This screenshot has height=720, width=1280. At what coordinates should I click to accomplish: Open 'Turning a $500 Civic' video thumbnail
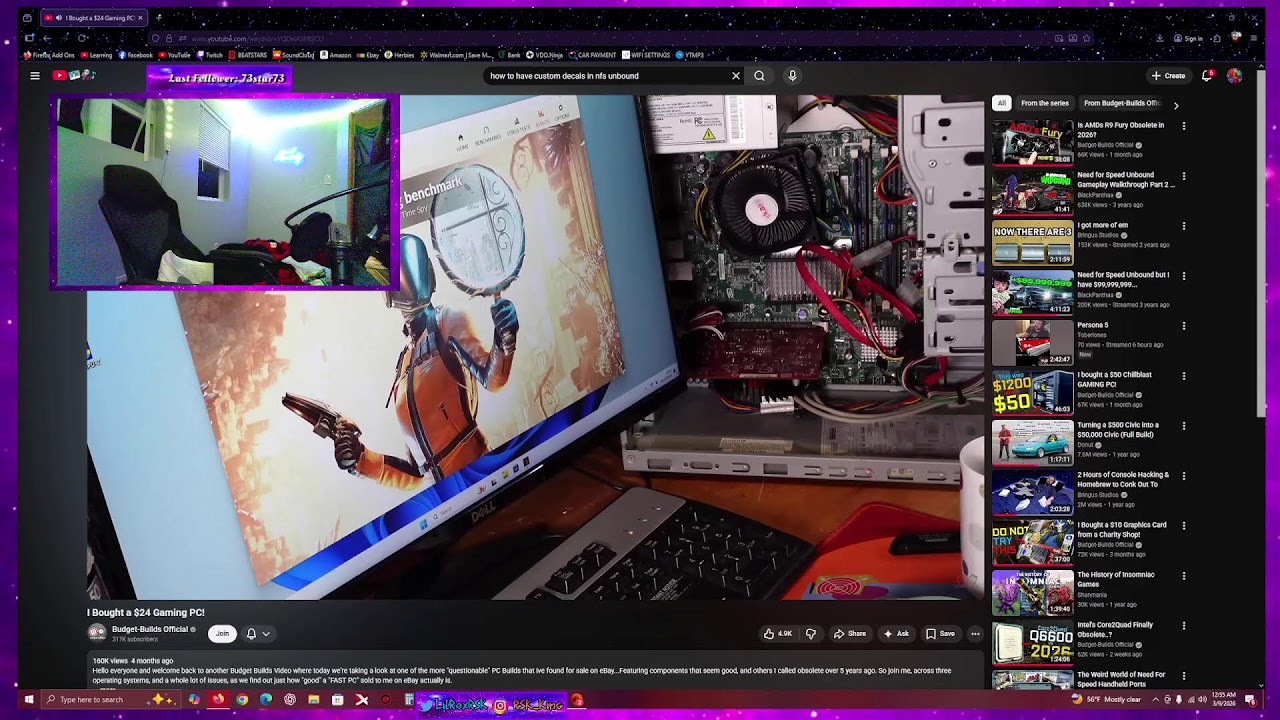[1032, 443]
